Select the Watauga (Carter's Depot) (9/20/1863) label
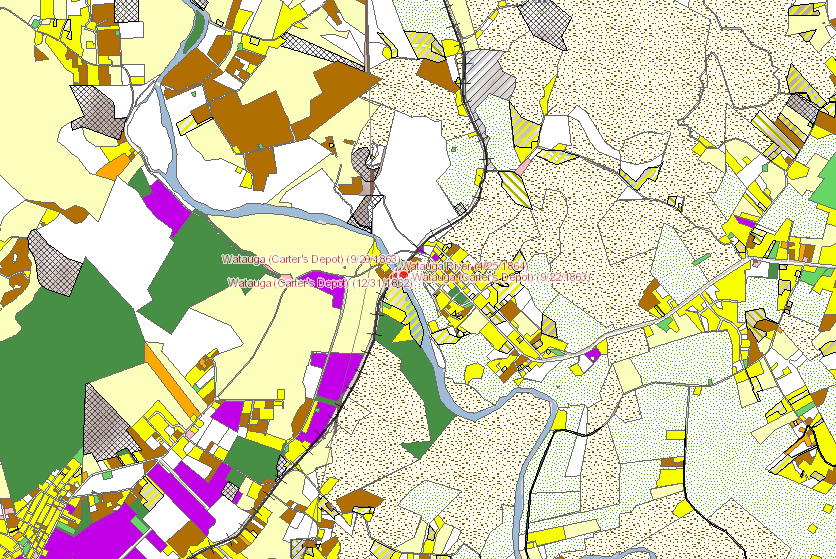 click(311, 259)
